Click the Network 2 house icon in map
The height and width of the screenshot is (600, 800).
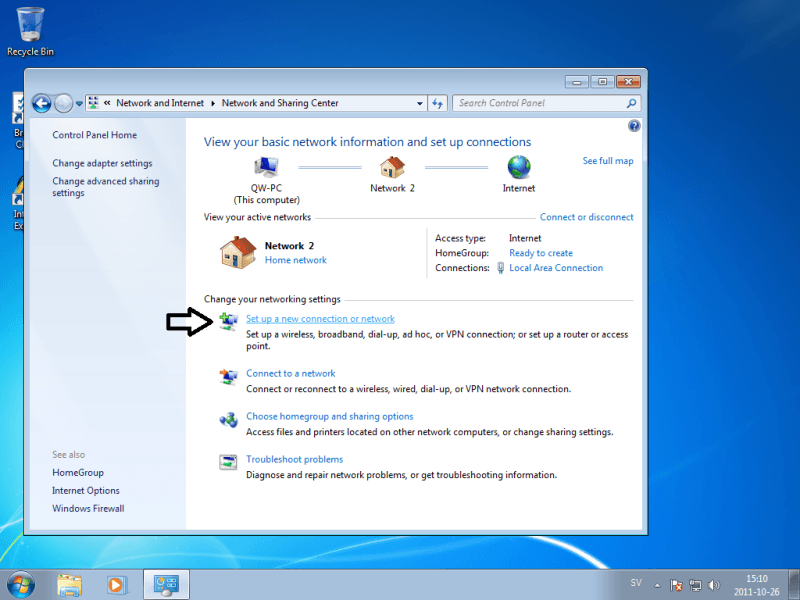[x=392, y=167]
